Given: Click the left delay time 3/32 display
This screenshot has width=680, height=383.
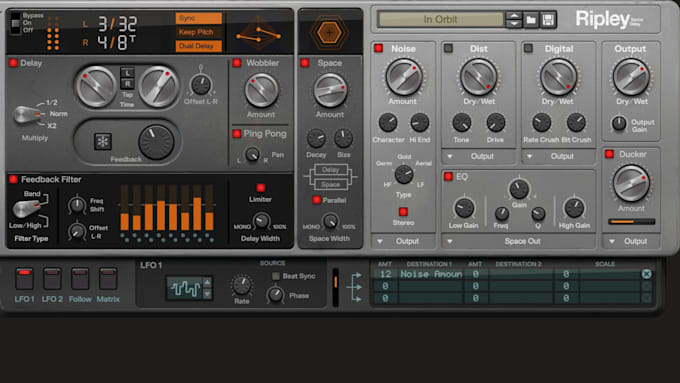Looking at the screenshot, I should click(x=117, y=24).
